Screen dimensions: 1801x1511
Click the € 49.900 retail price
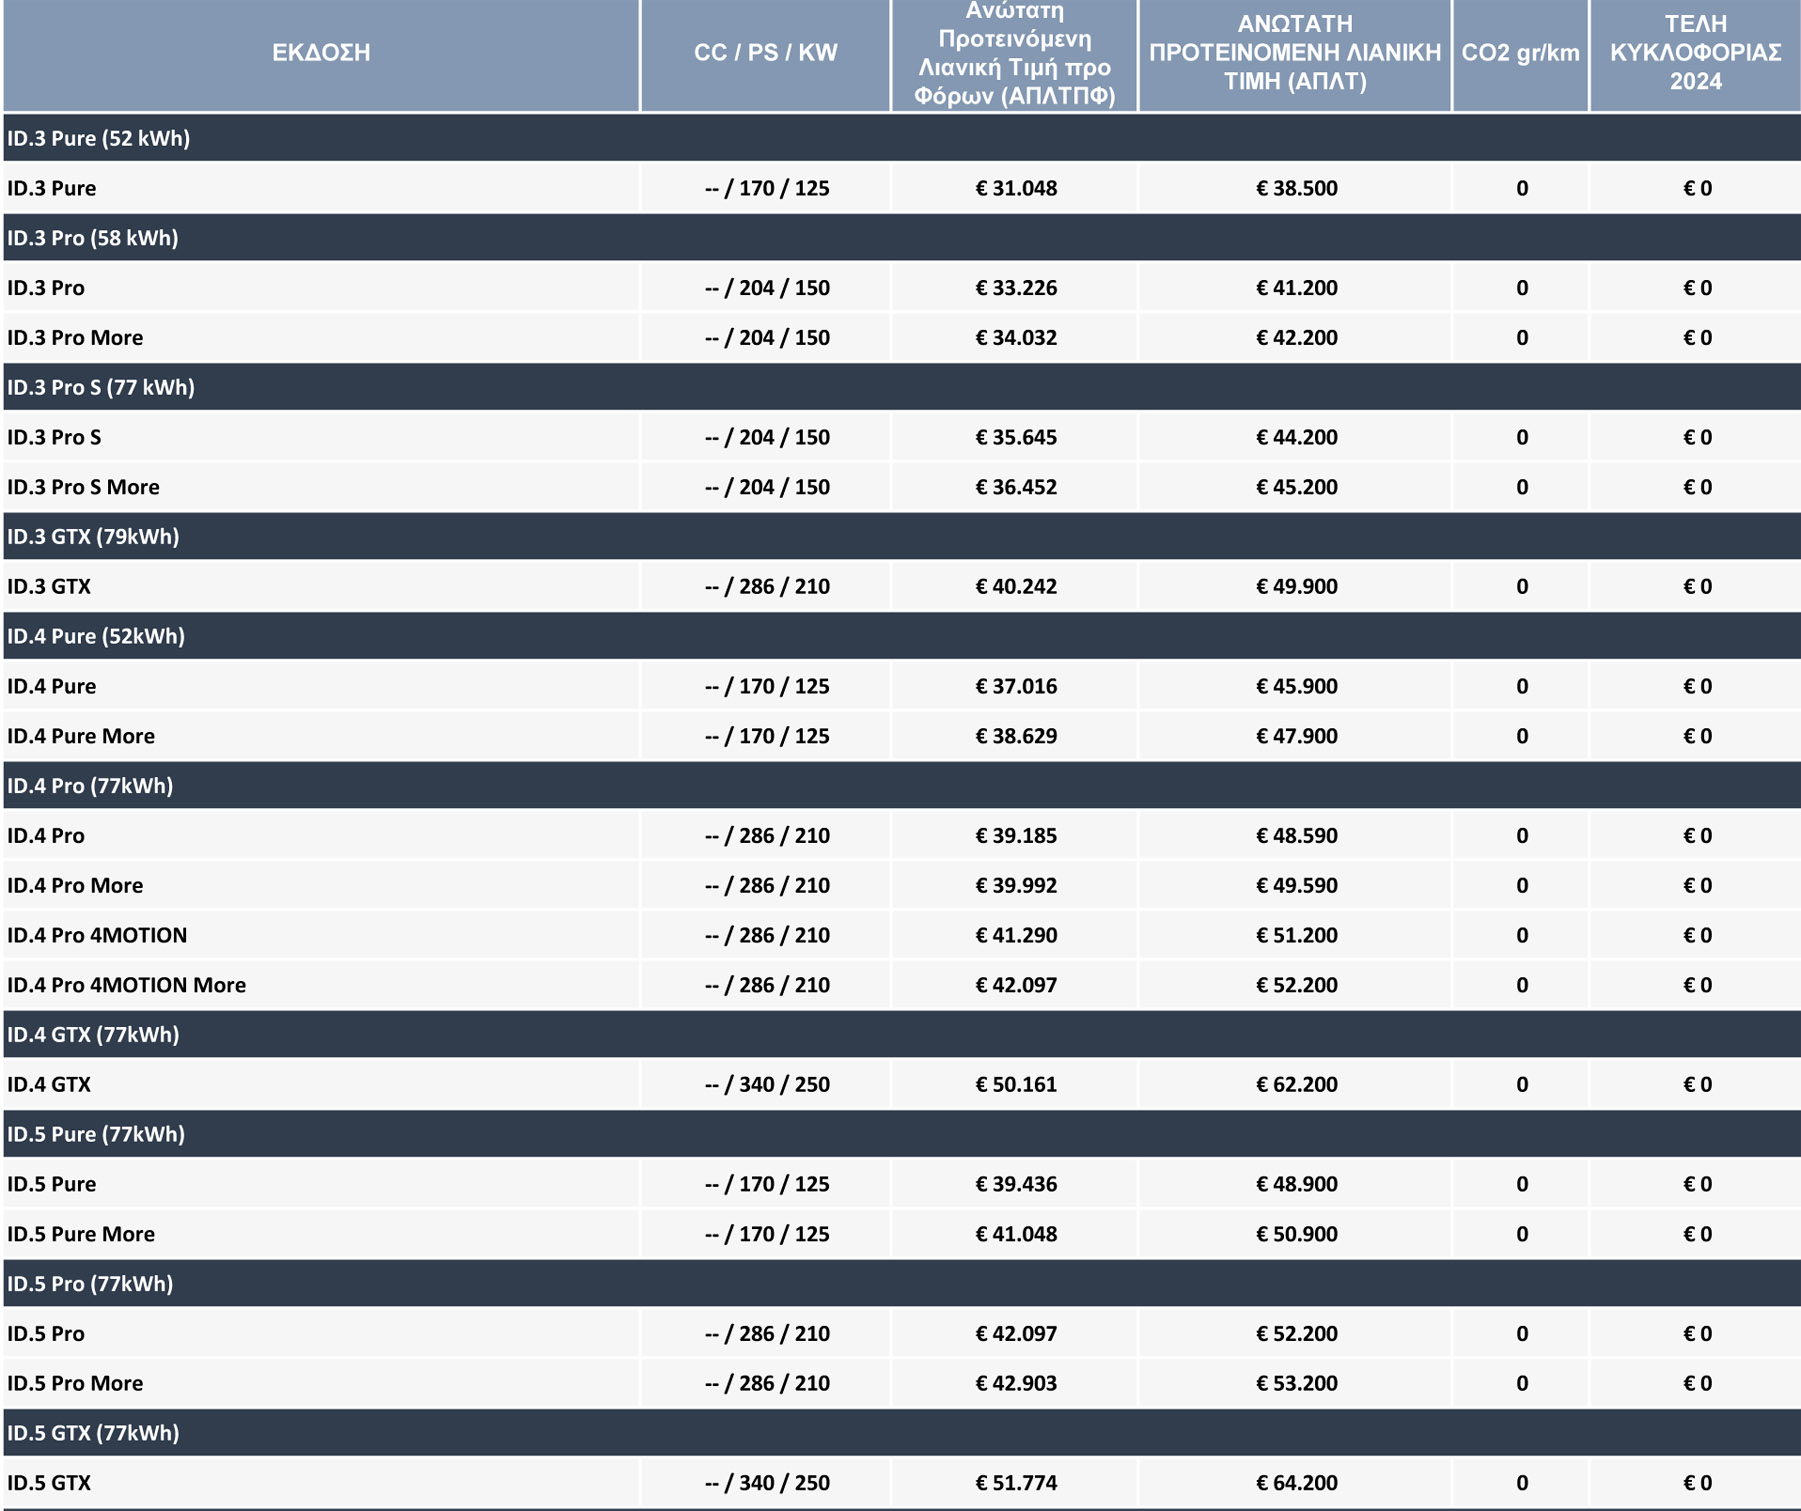point(1296,587)
